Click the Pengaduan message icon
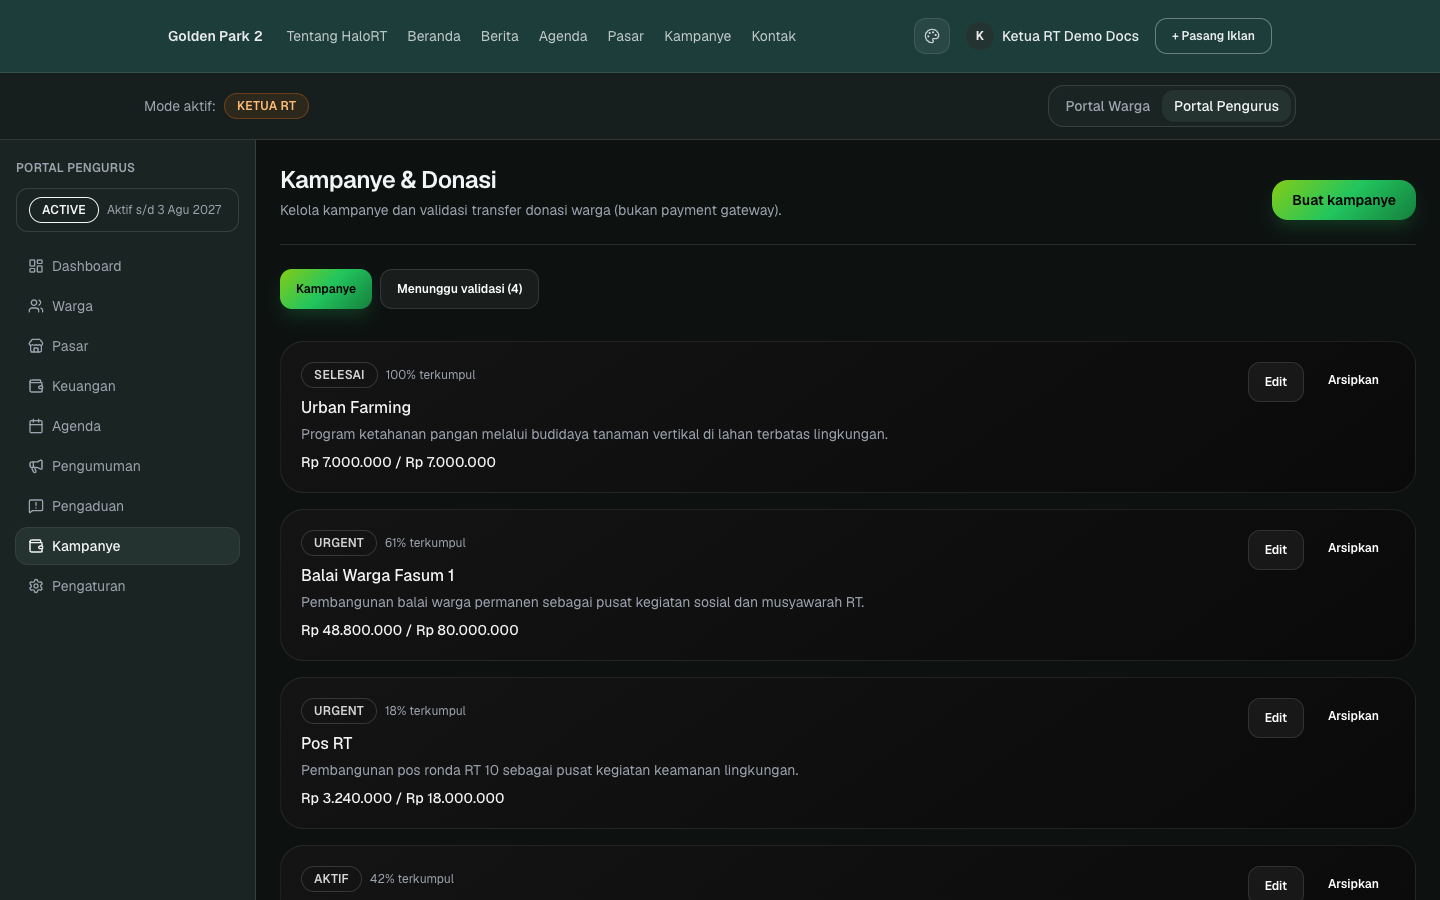Viewport: 1440px width, 900px height. pos(36,506)
